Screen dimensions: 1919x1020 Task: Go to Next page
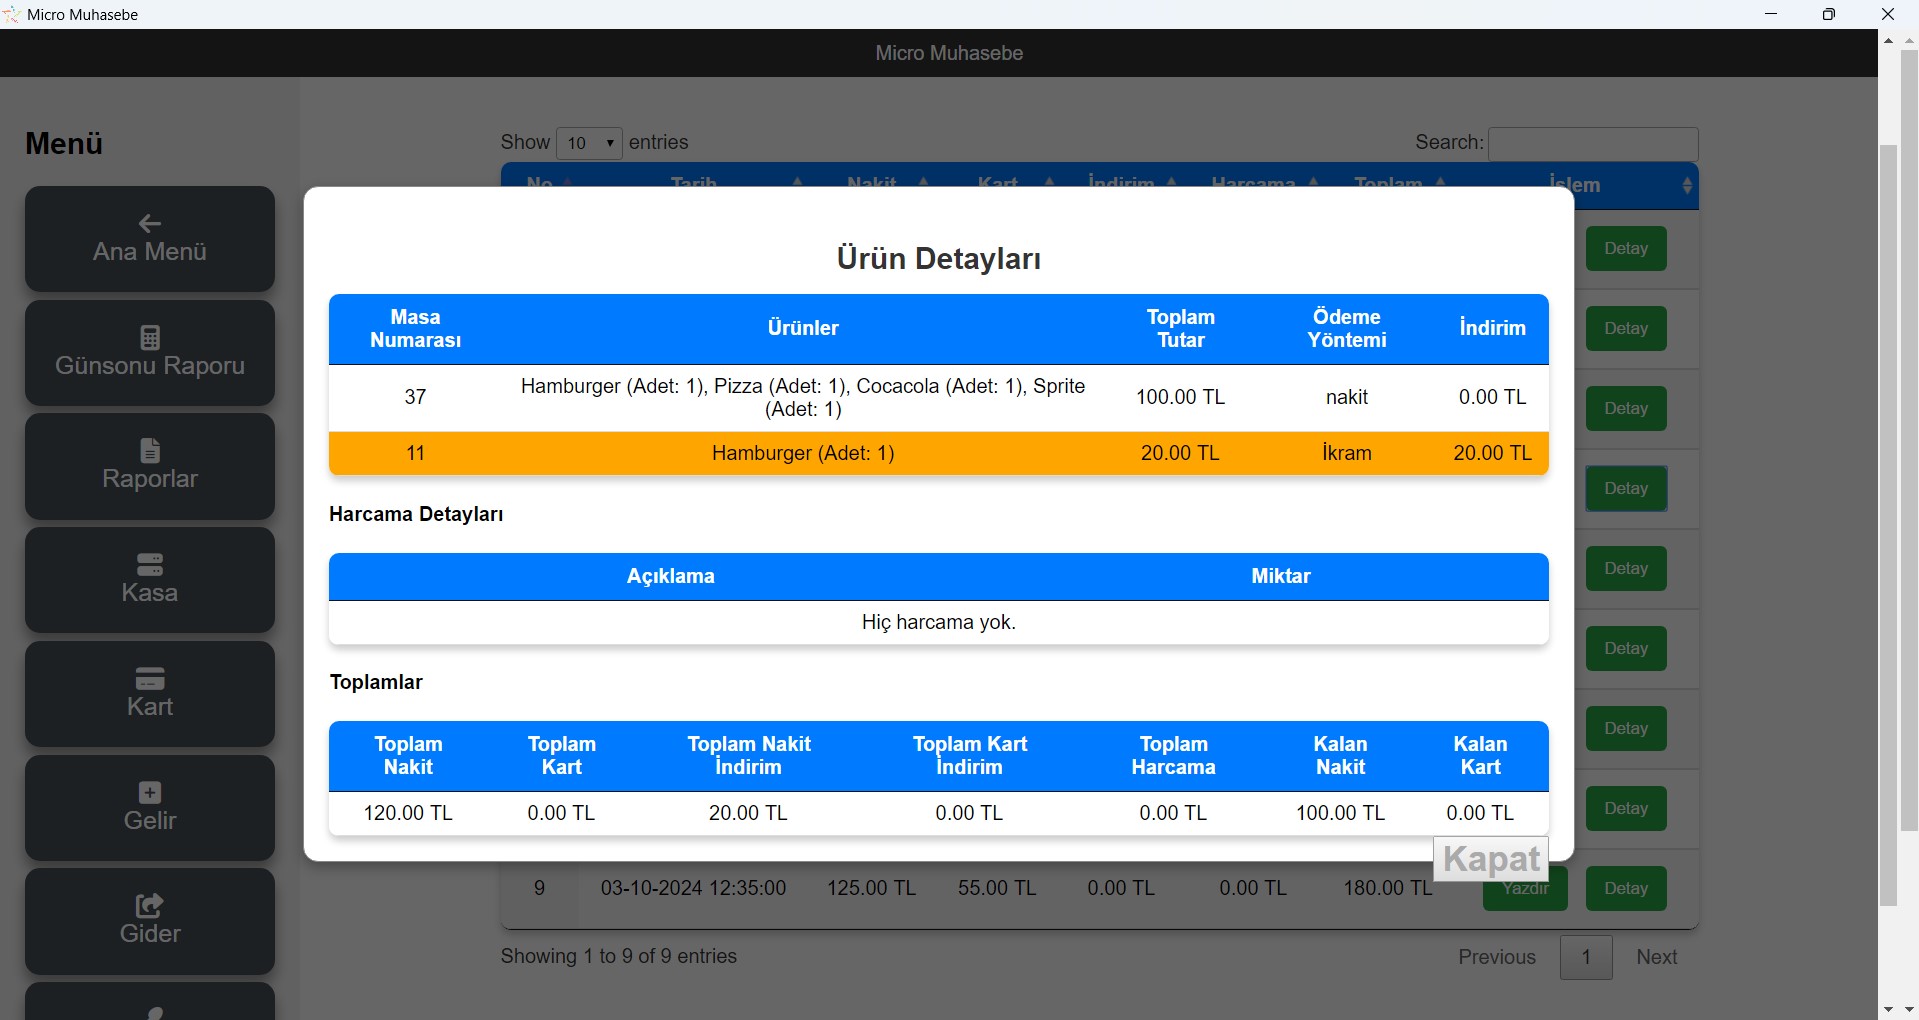[1656, 957]
